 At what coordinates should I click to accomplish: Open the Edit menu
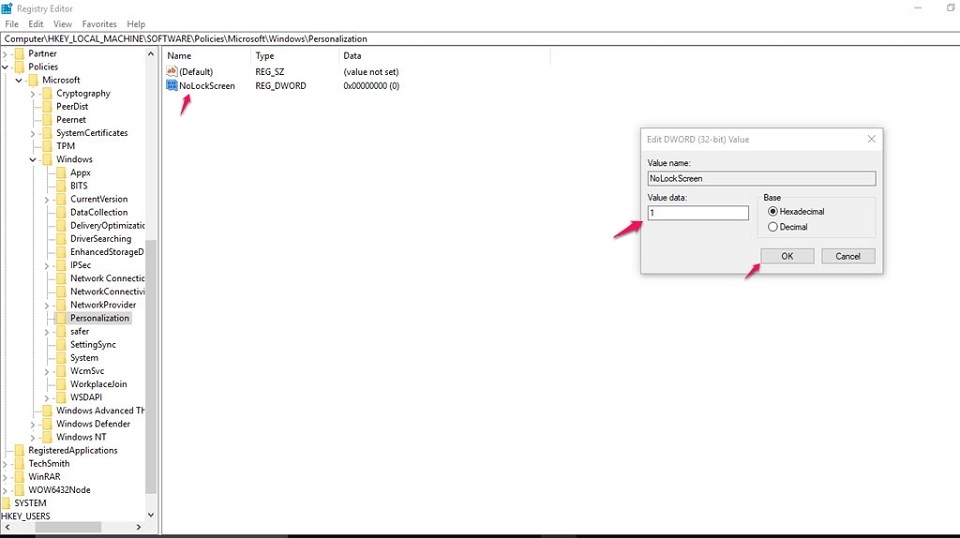pyautogui.click(x=36, y=24)
